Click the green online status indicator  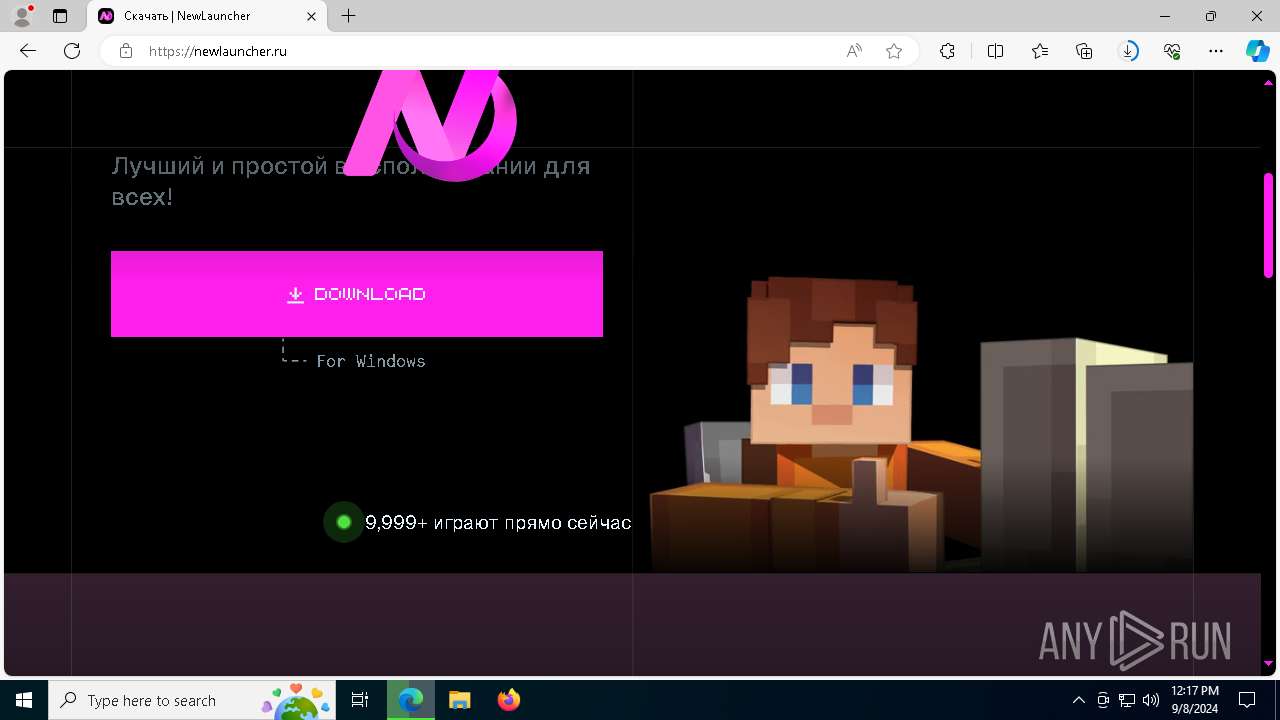click(x=344, y=522)
